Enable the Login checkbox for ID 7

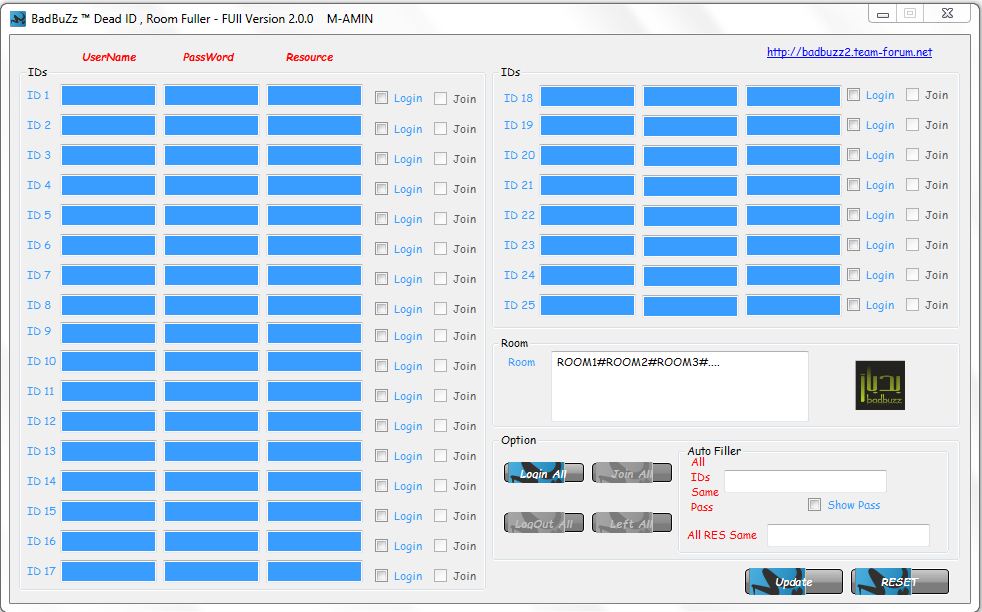click(x=381, y=279)
